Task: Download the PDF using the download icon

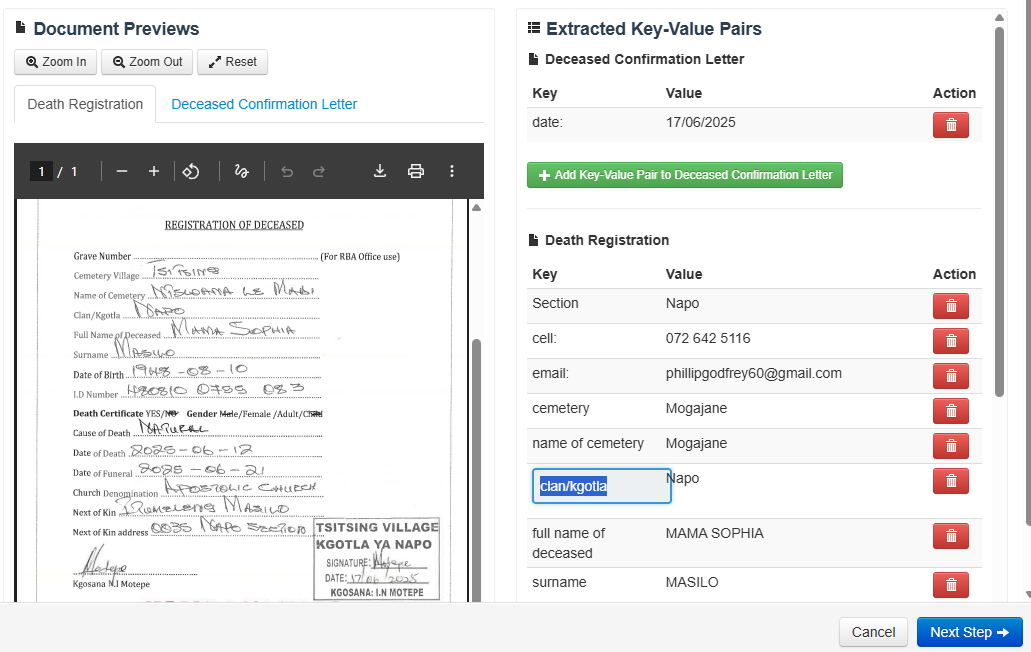Action: [380, 171]
